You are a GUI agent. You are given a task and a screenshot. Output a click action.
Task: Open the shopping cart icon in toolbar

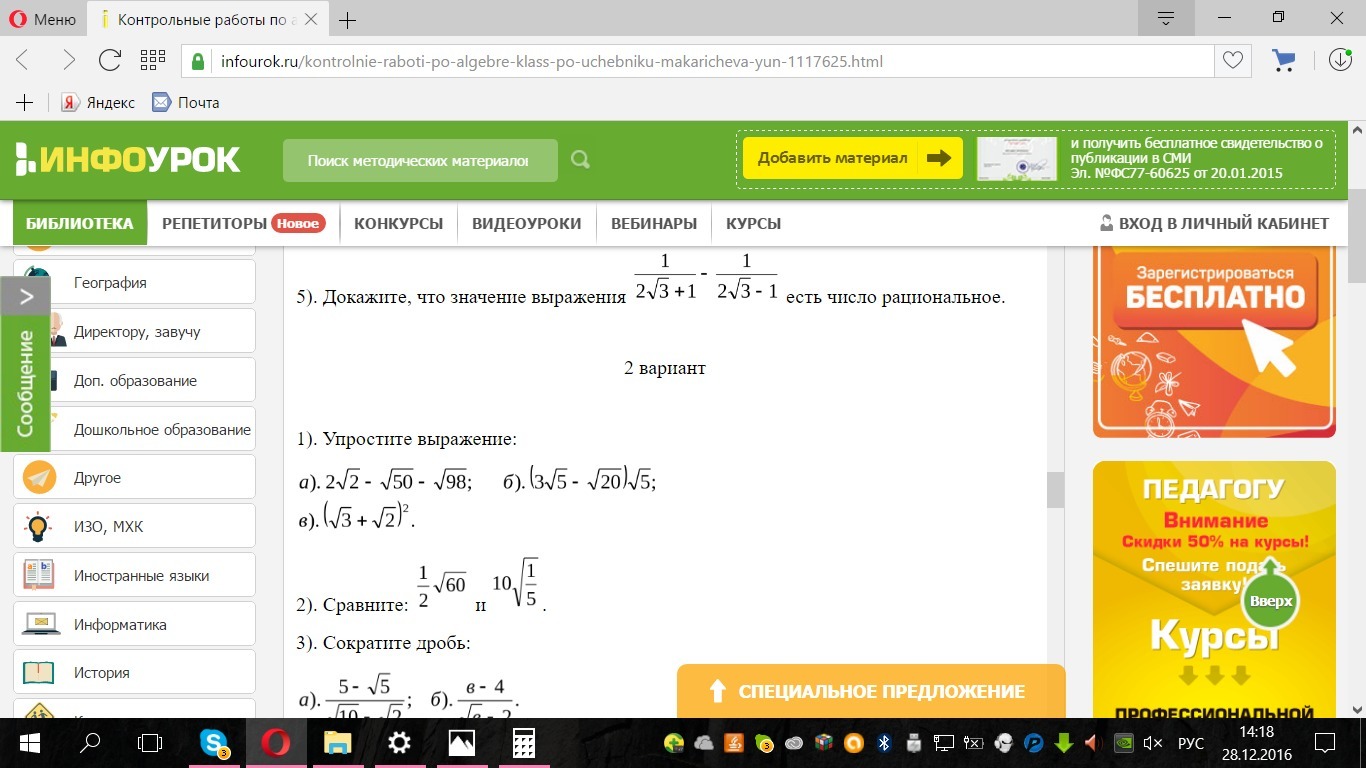pyautogui.click(x=1283, y=61)
